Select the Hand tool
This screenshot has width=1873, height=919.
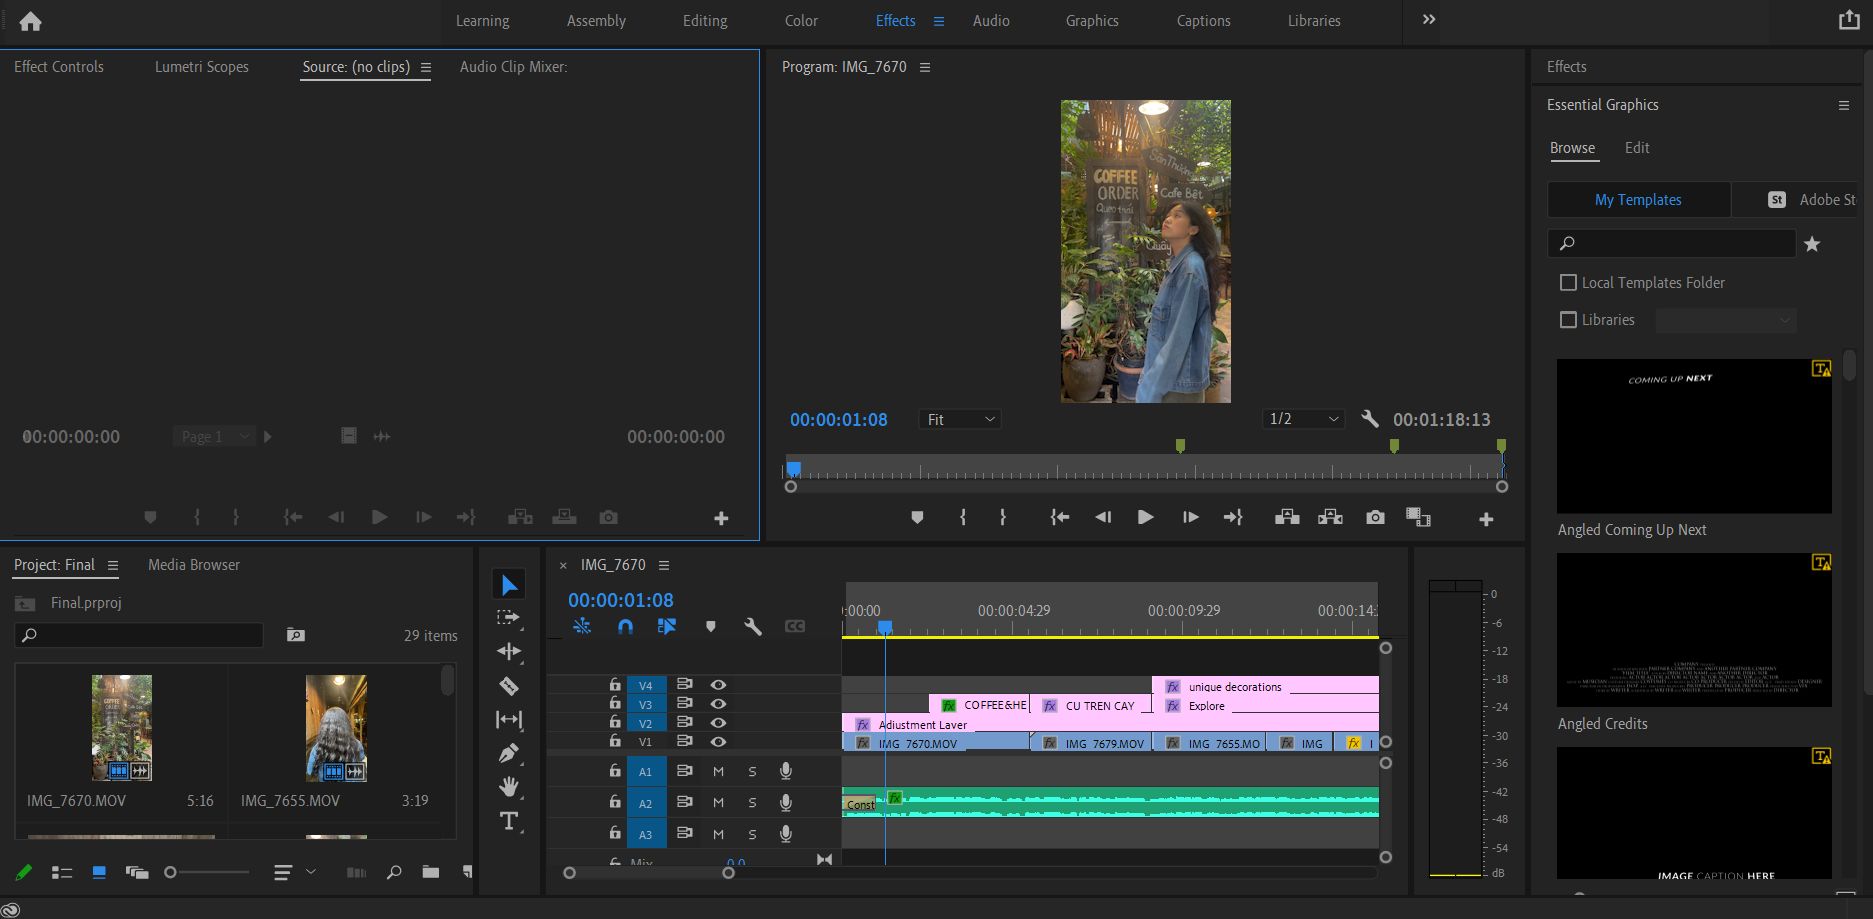click(509, 786)
